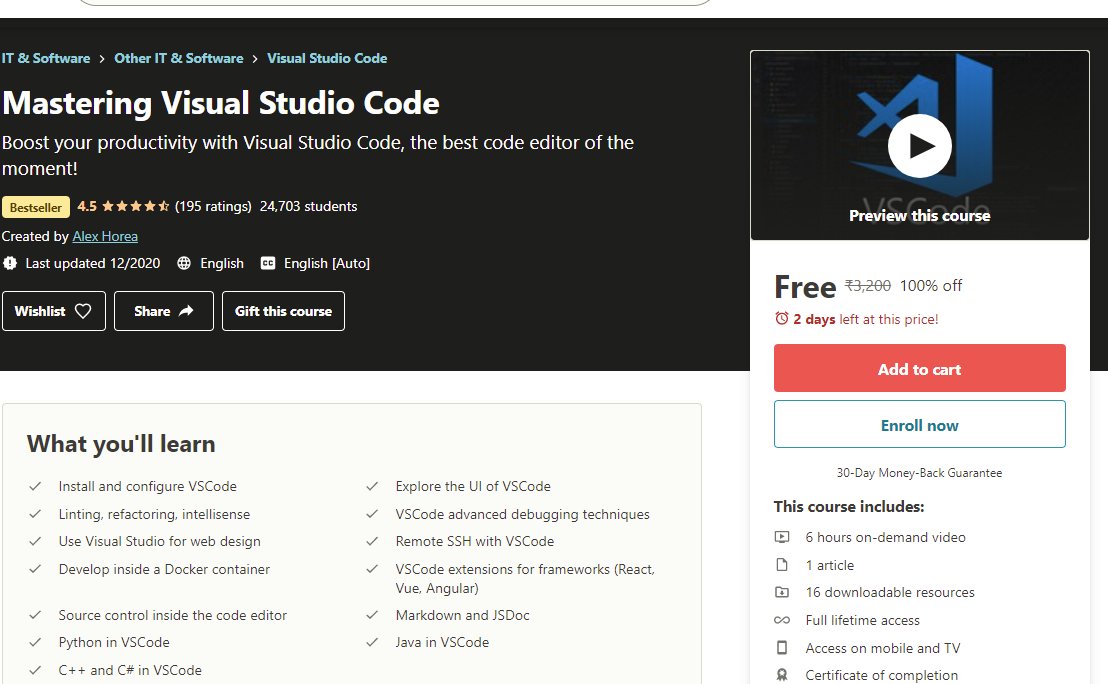Click the 24,703 students count
Image resolution: width=1108 pixels, height=684 pixels.
click(x=308, y=206)
